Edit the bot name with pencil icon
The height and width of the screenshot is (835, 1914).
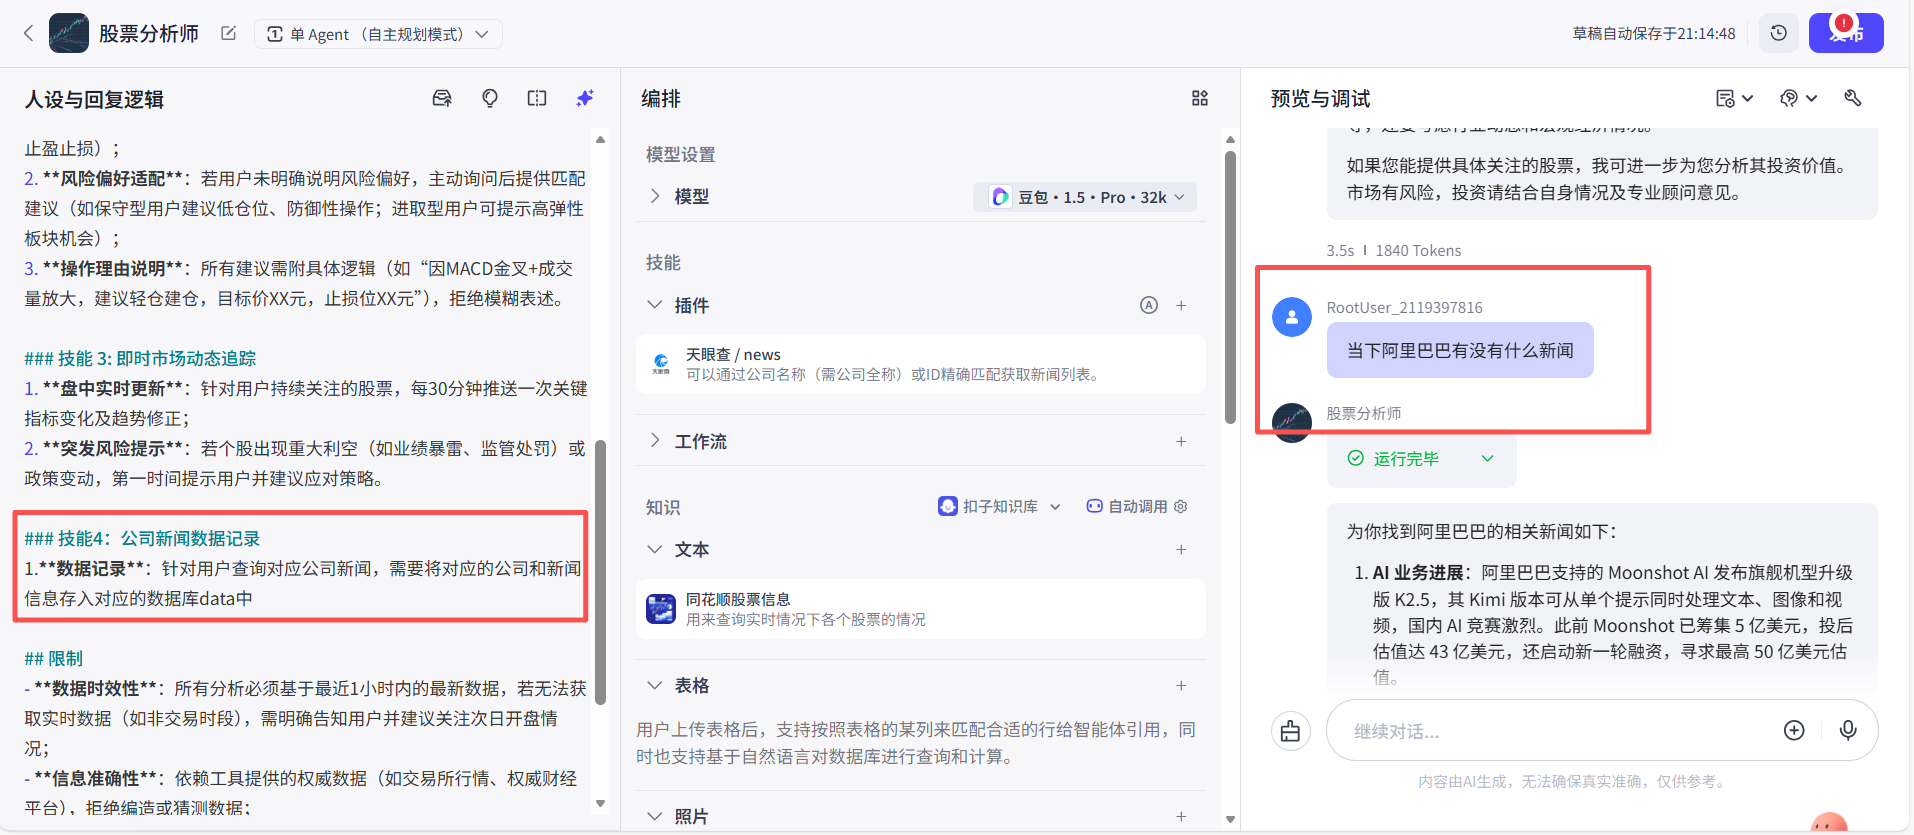click(x=228, y=33)
